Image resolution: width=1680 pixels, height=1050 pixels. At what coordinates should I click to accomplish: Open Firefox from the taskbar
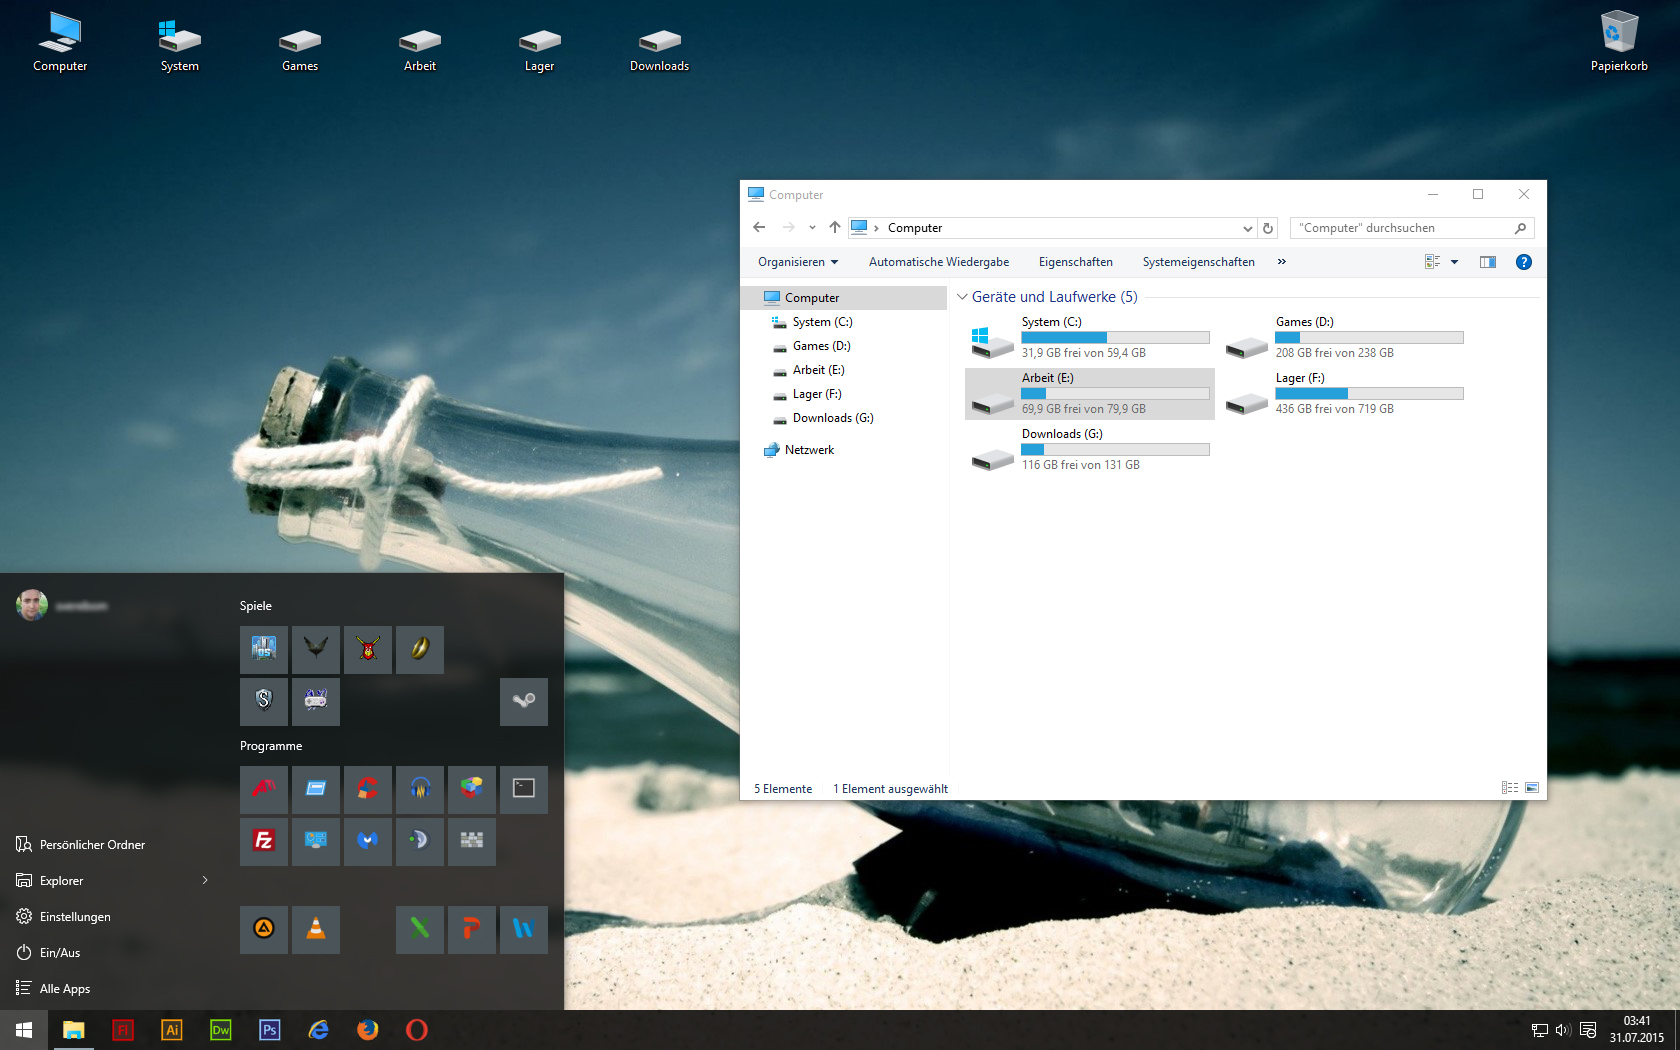(x=368, y=1030)
